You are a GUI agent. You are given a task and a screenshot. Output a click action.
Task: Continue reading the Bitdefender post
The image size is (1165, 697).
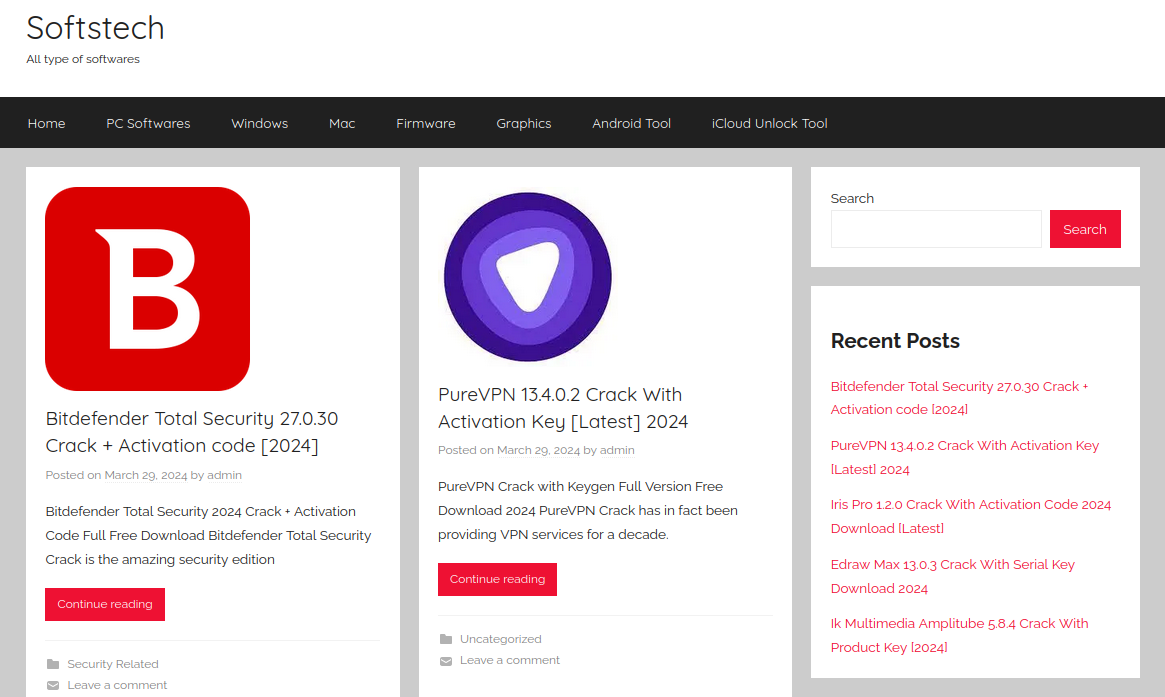coord(105,604)
